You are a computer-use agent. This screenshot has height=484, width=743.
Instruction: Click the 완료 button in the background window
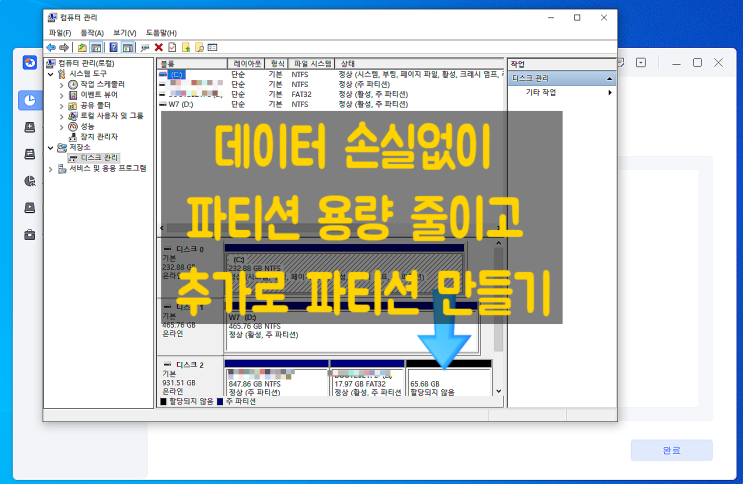coord(671,450)
